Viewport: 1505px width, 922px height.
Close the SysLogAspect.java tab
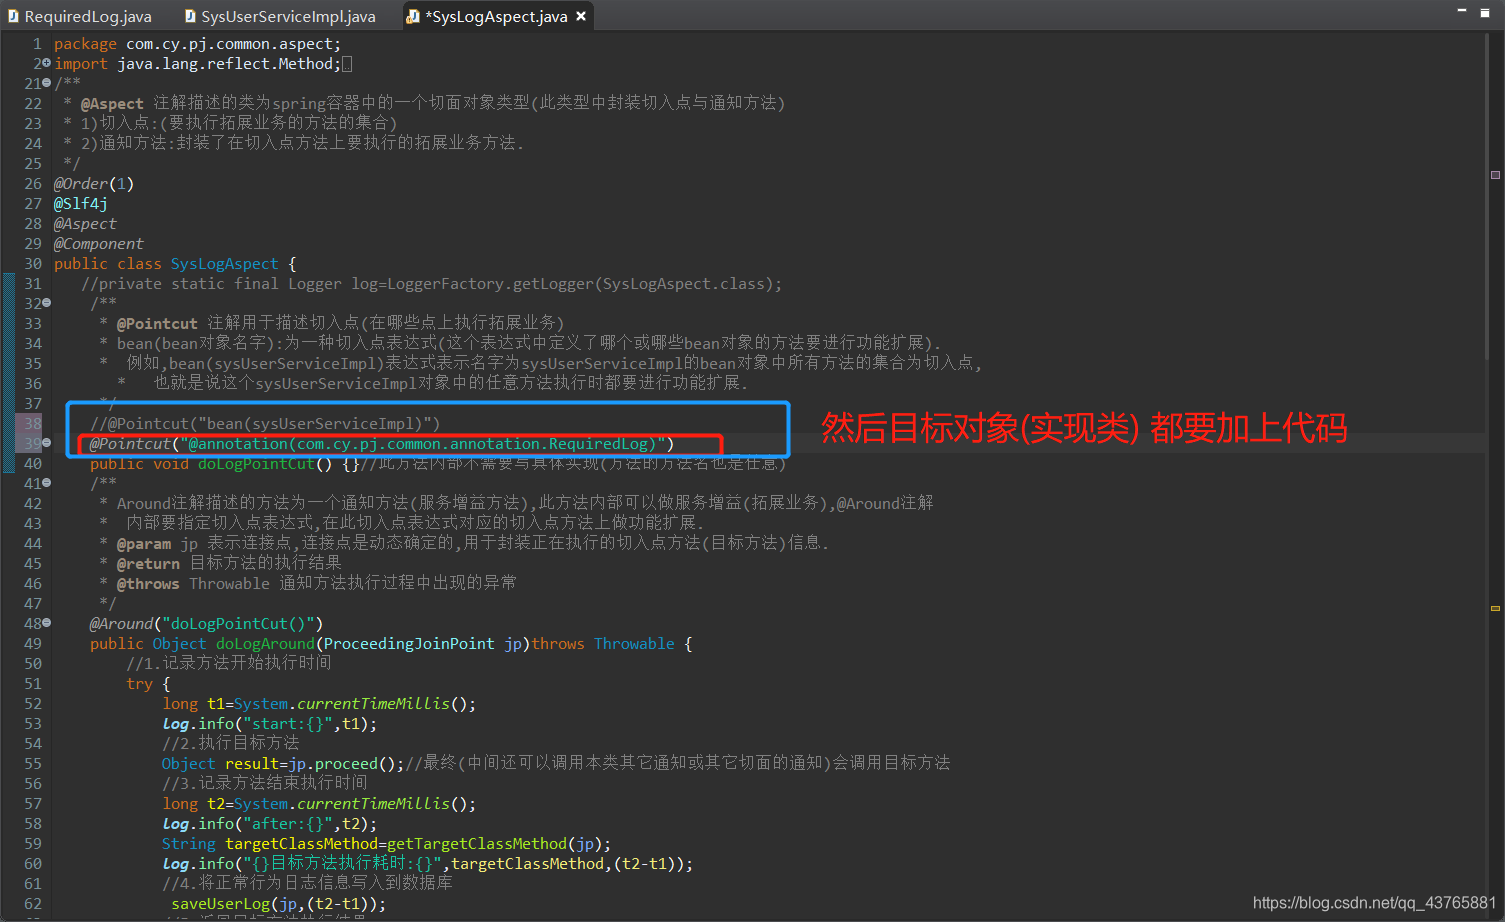click(x=581, y=16)
